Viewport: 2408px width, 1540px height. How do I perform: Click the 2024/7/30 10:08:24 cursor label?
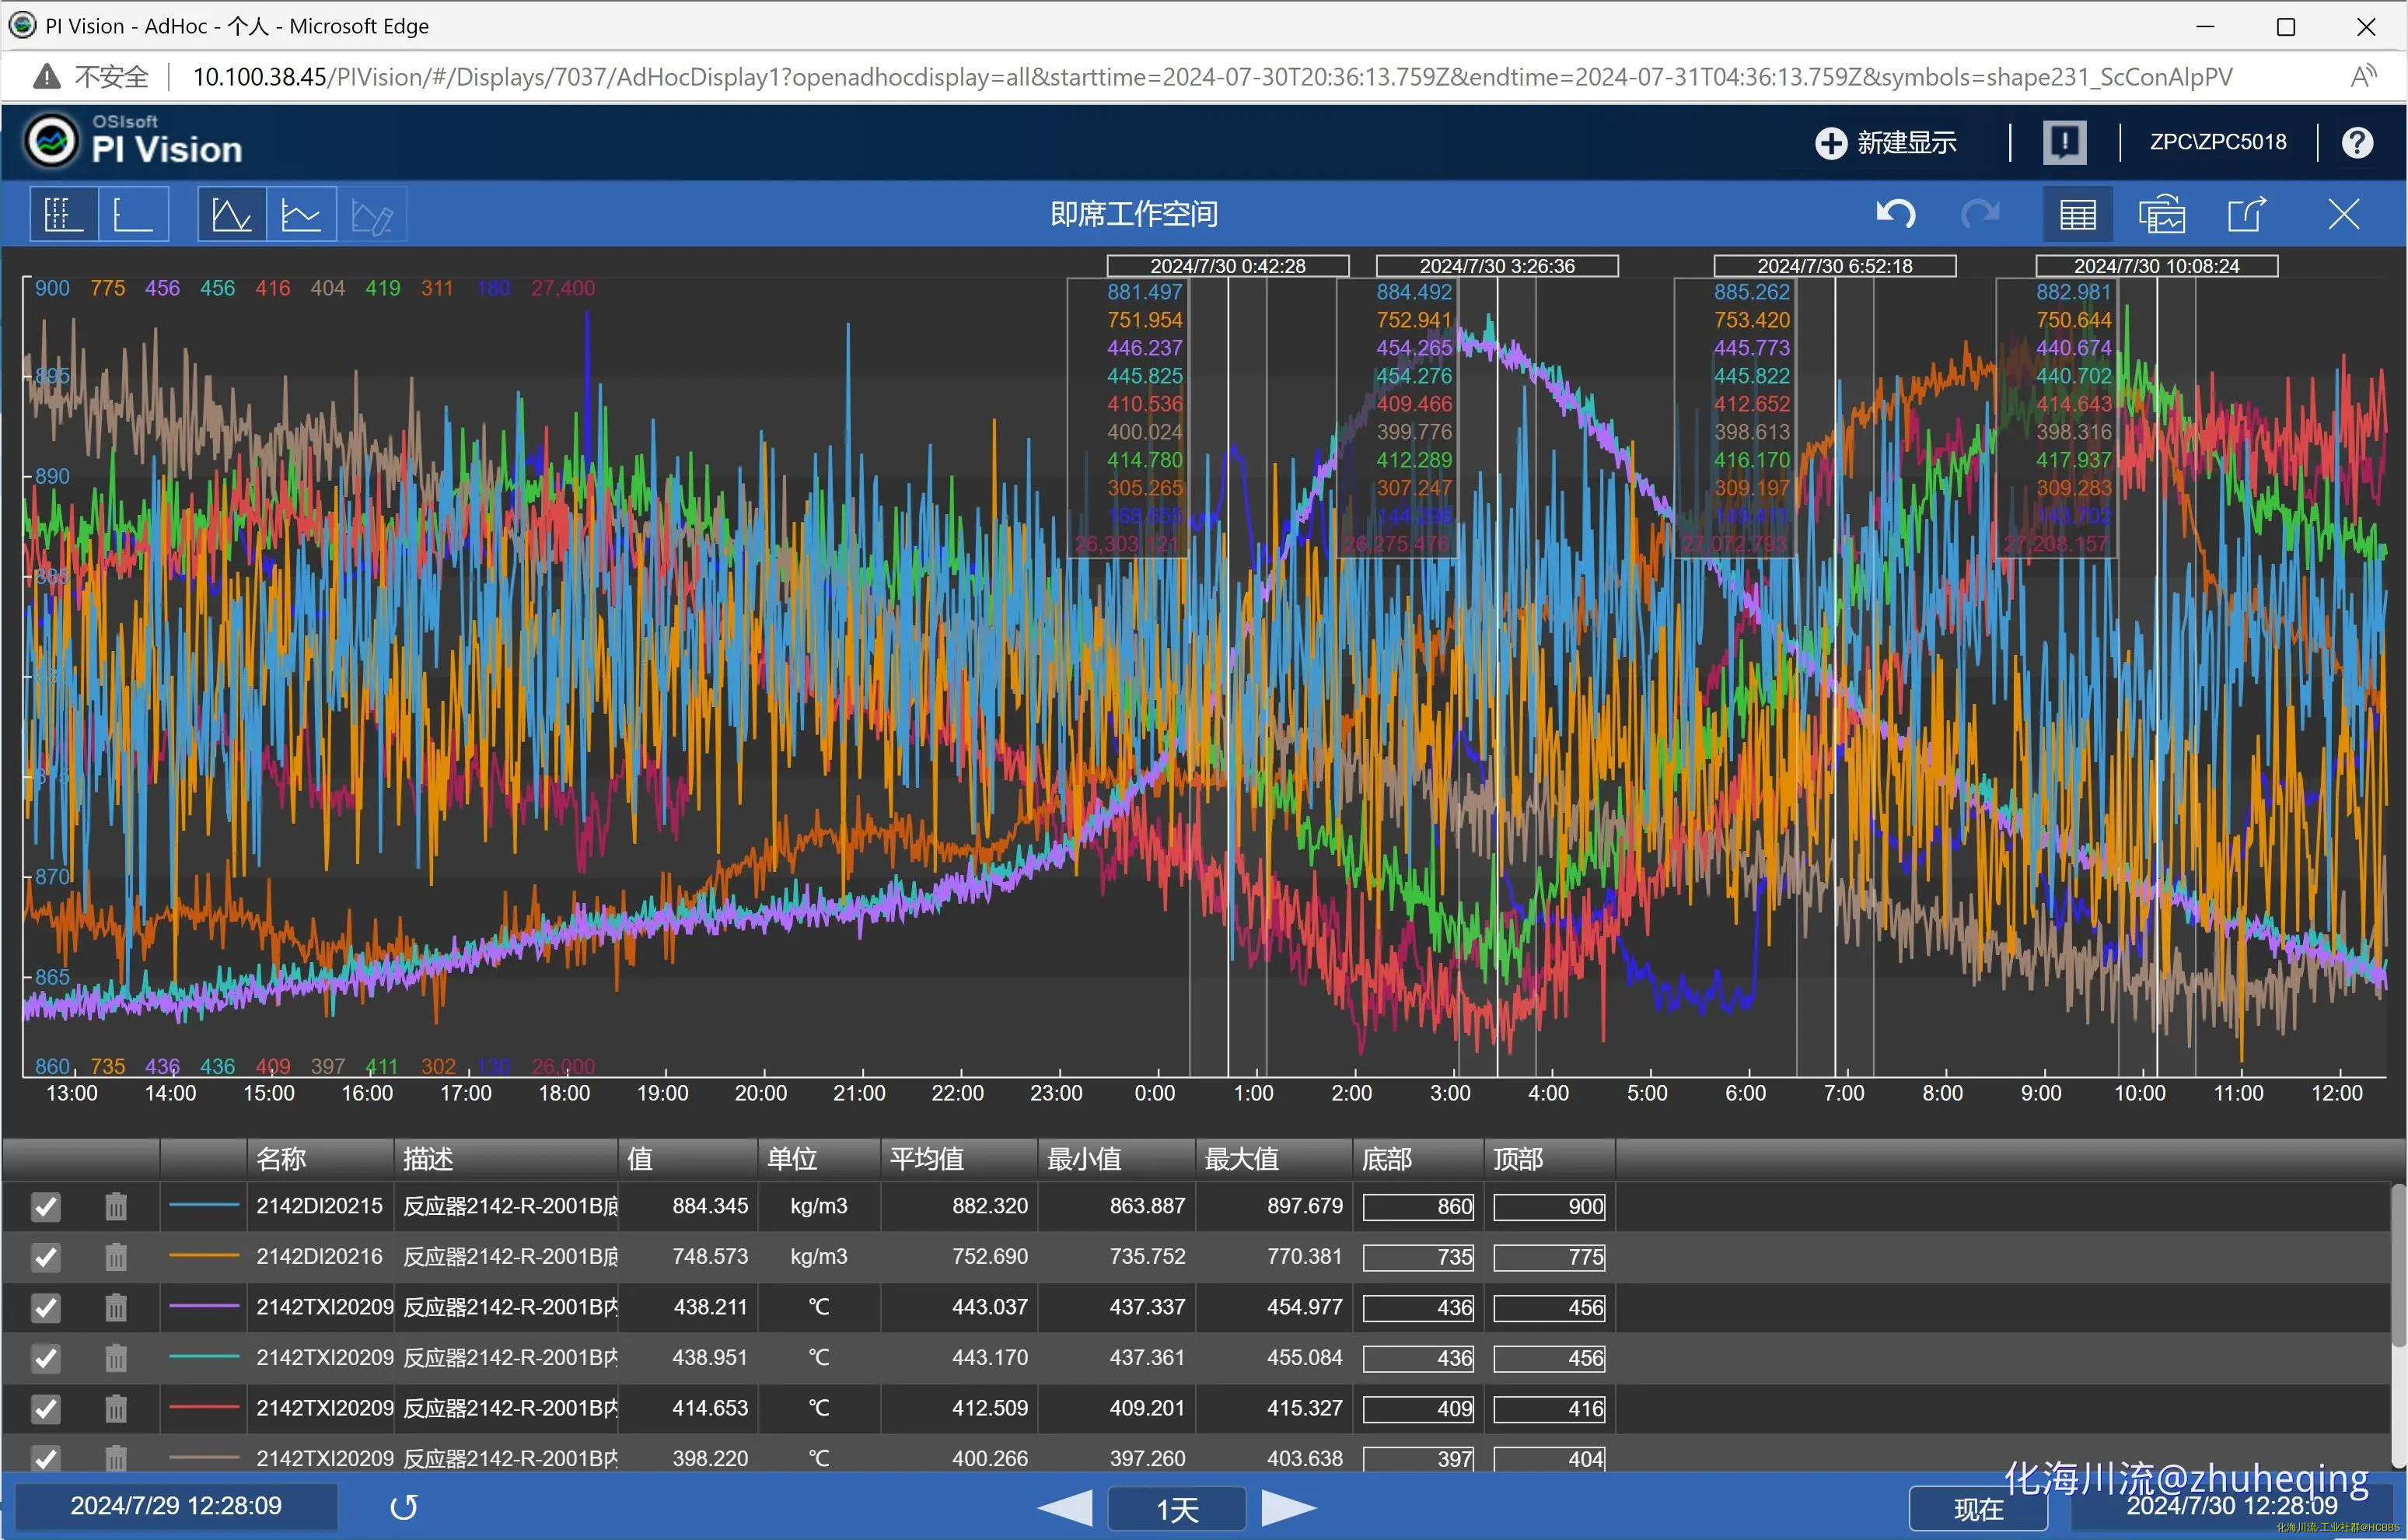pos(2157,266)
